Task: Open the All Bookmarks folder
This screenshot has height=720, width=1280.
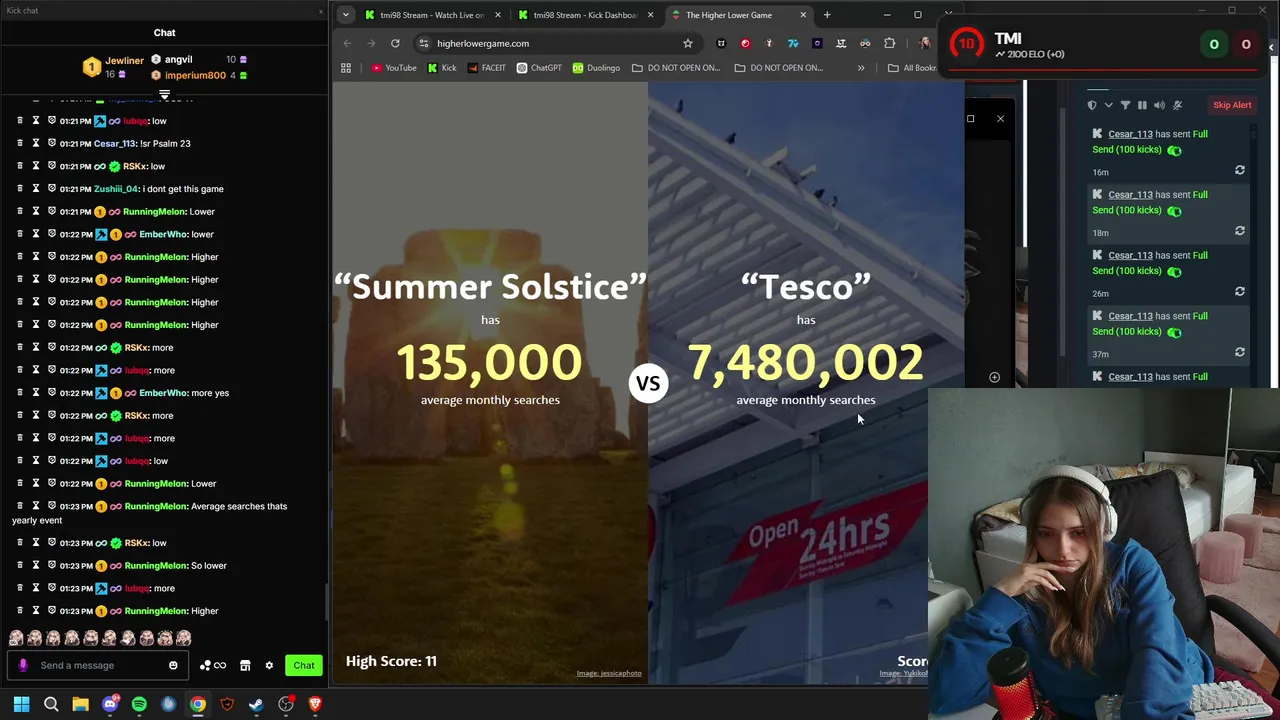Action: pos(913,68)
